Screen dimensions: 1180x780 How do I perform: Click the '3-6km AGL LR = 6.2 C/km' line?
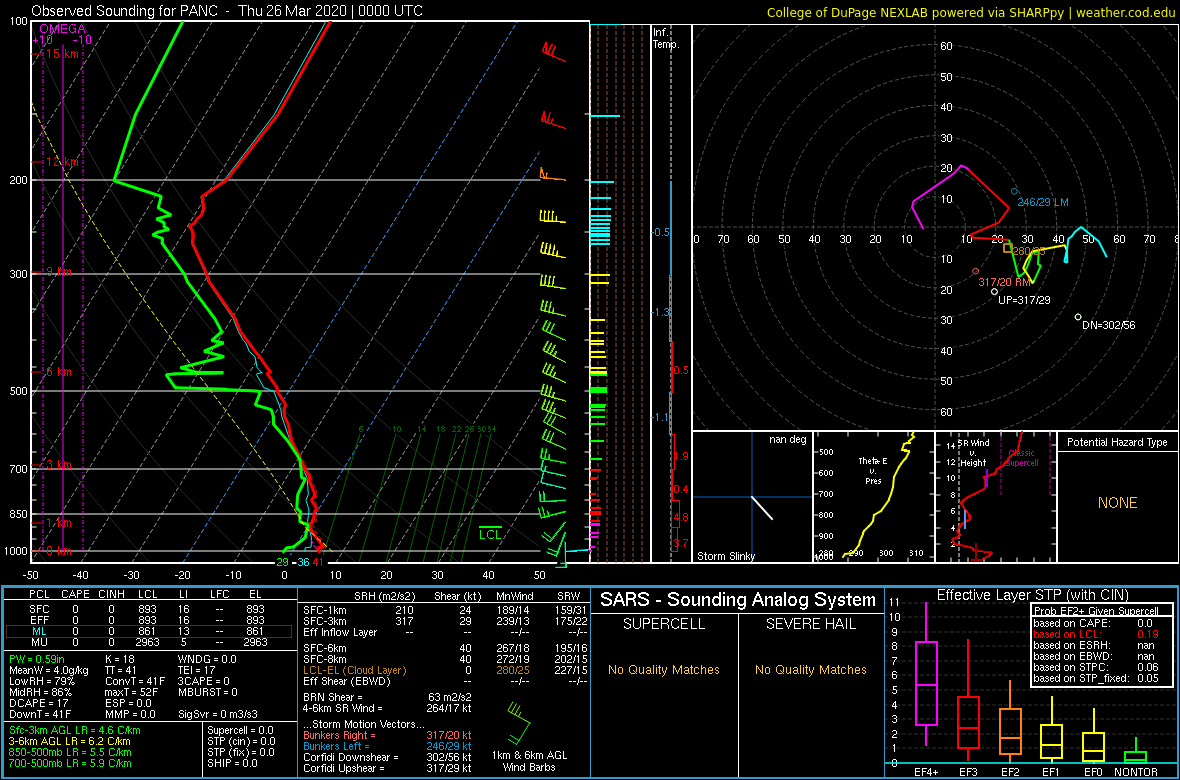(70, 741)
